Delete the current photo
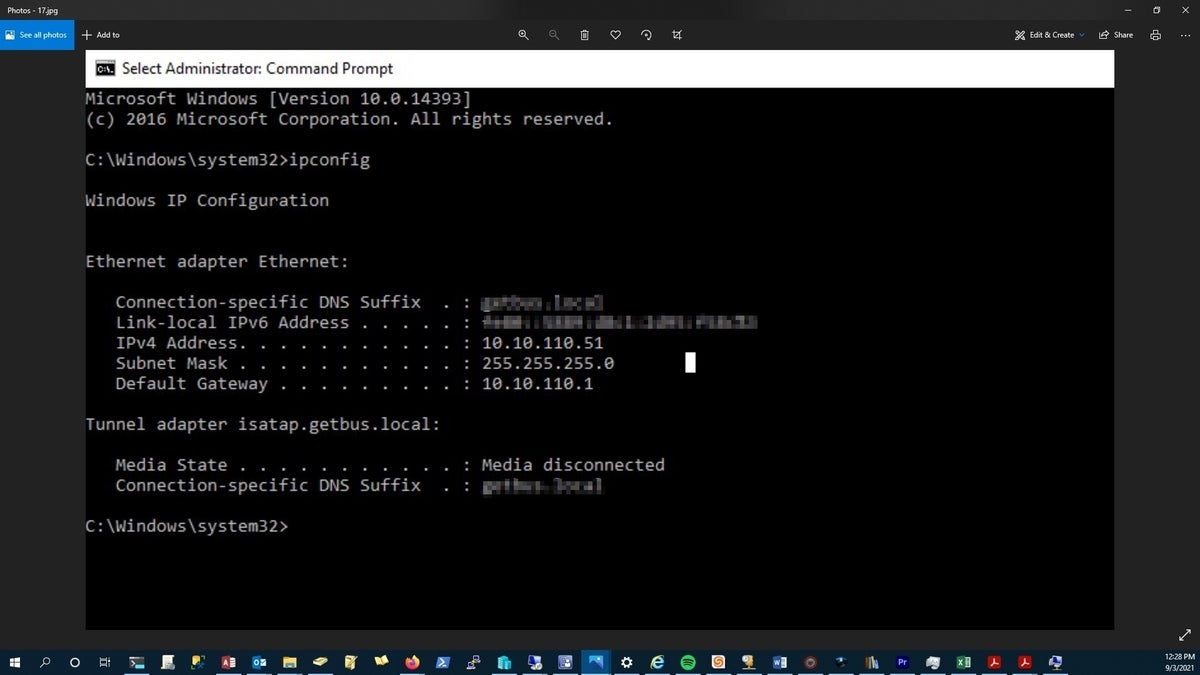 tap(584, 35)
